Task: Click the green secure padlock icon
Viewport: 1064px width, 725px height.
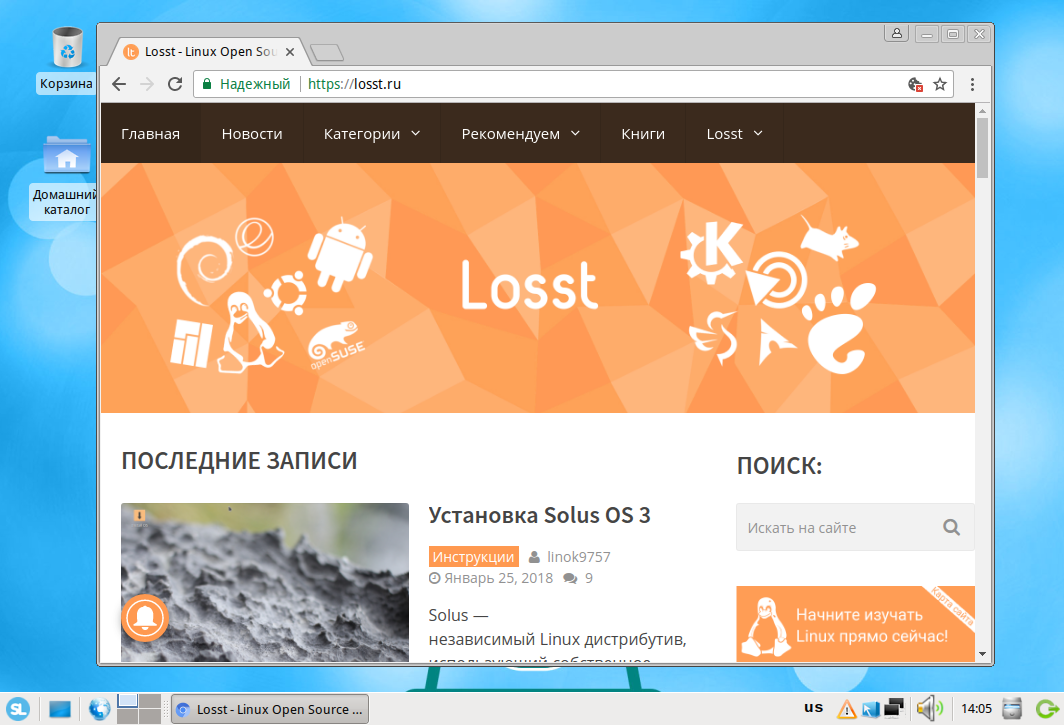Action: click(x=207, y=84)
